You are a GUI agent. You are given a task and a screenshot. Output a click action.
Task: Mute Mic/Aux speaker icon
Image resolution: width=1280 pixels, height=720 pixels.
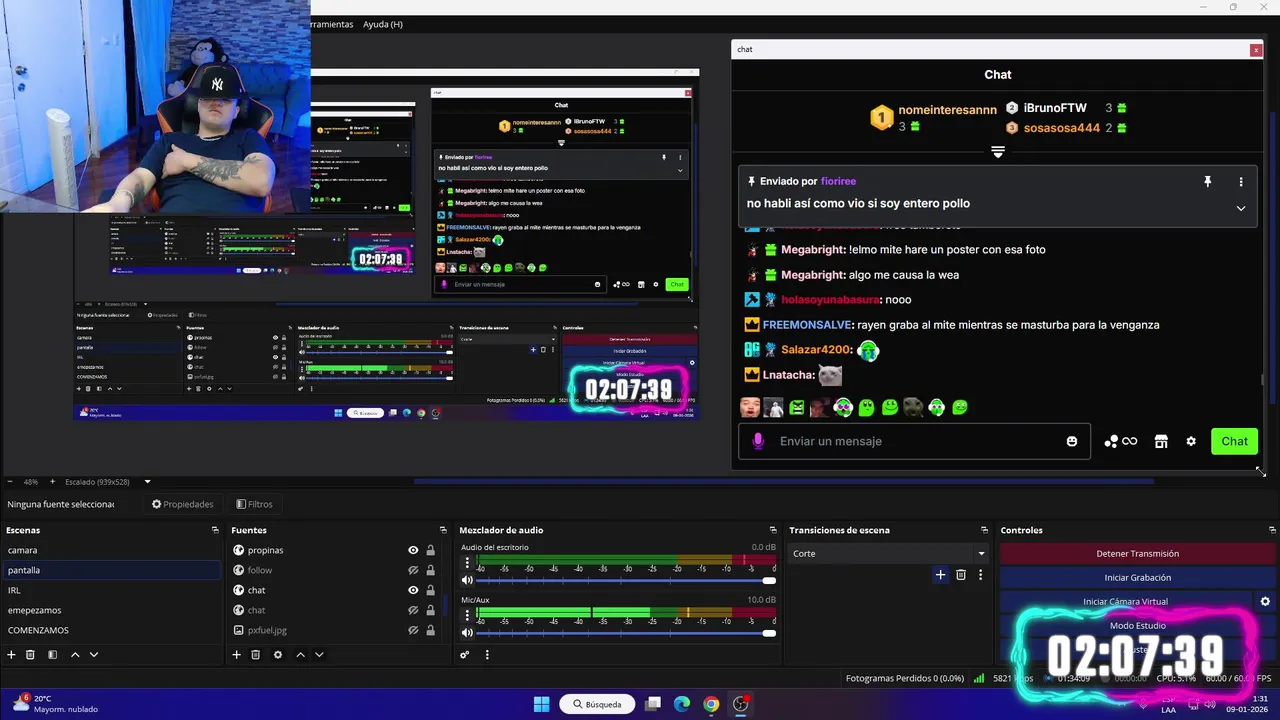click(466, 632)
